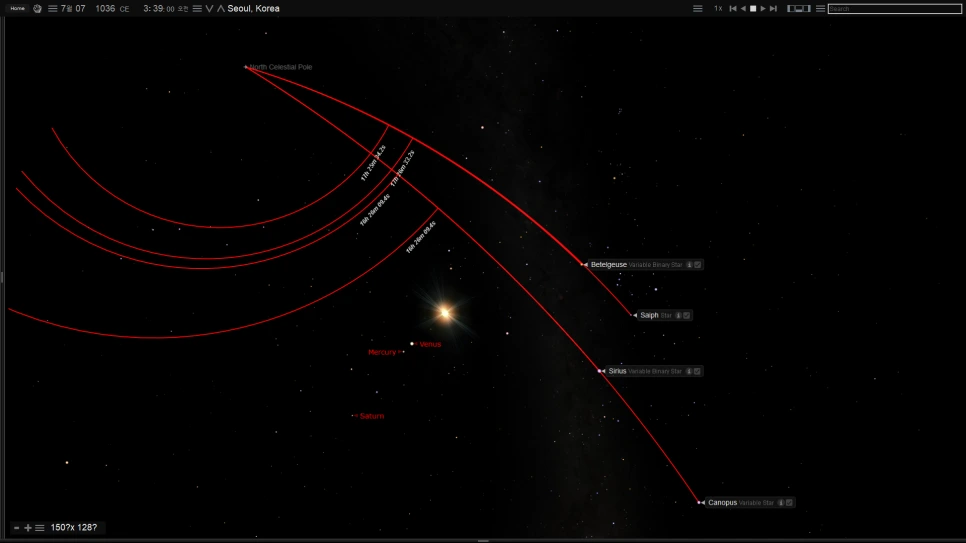Click the time field showing 3:39
The height and width of the screenshot is (543, 966).
[153, 9]
